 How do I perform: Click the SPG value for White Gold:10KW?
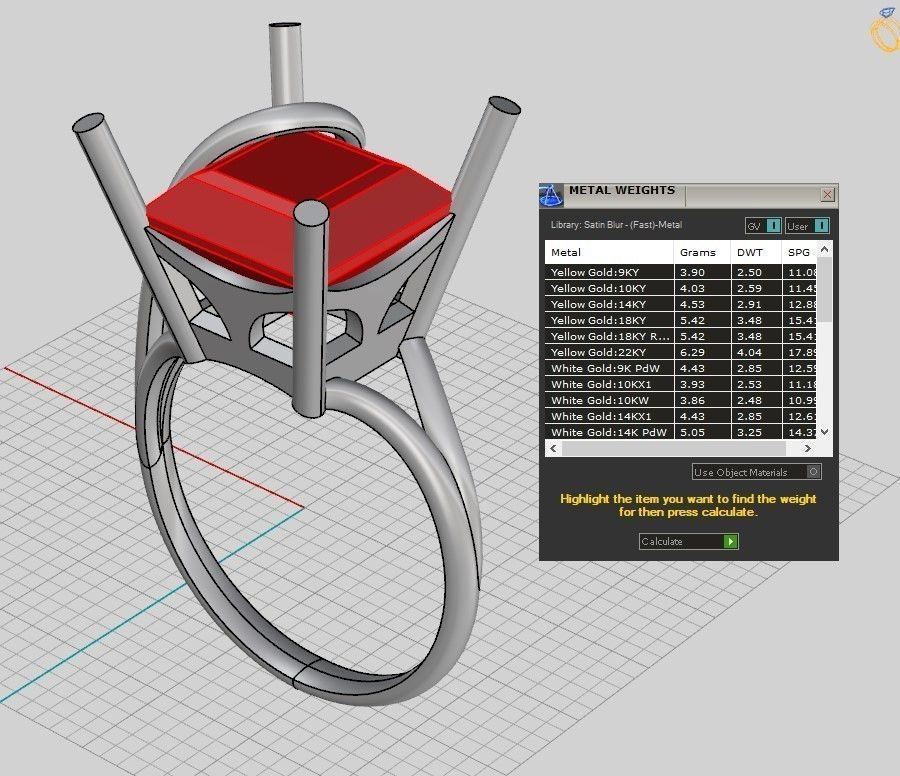[x=800, y=401]
